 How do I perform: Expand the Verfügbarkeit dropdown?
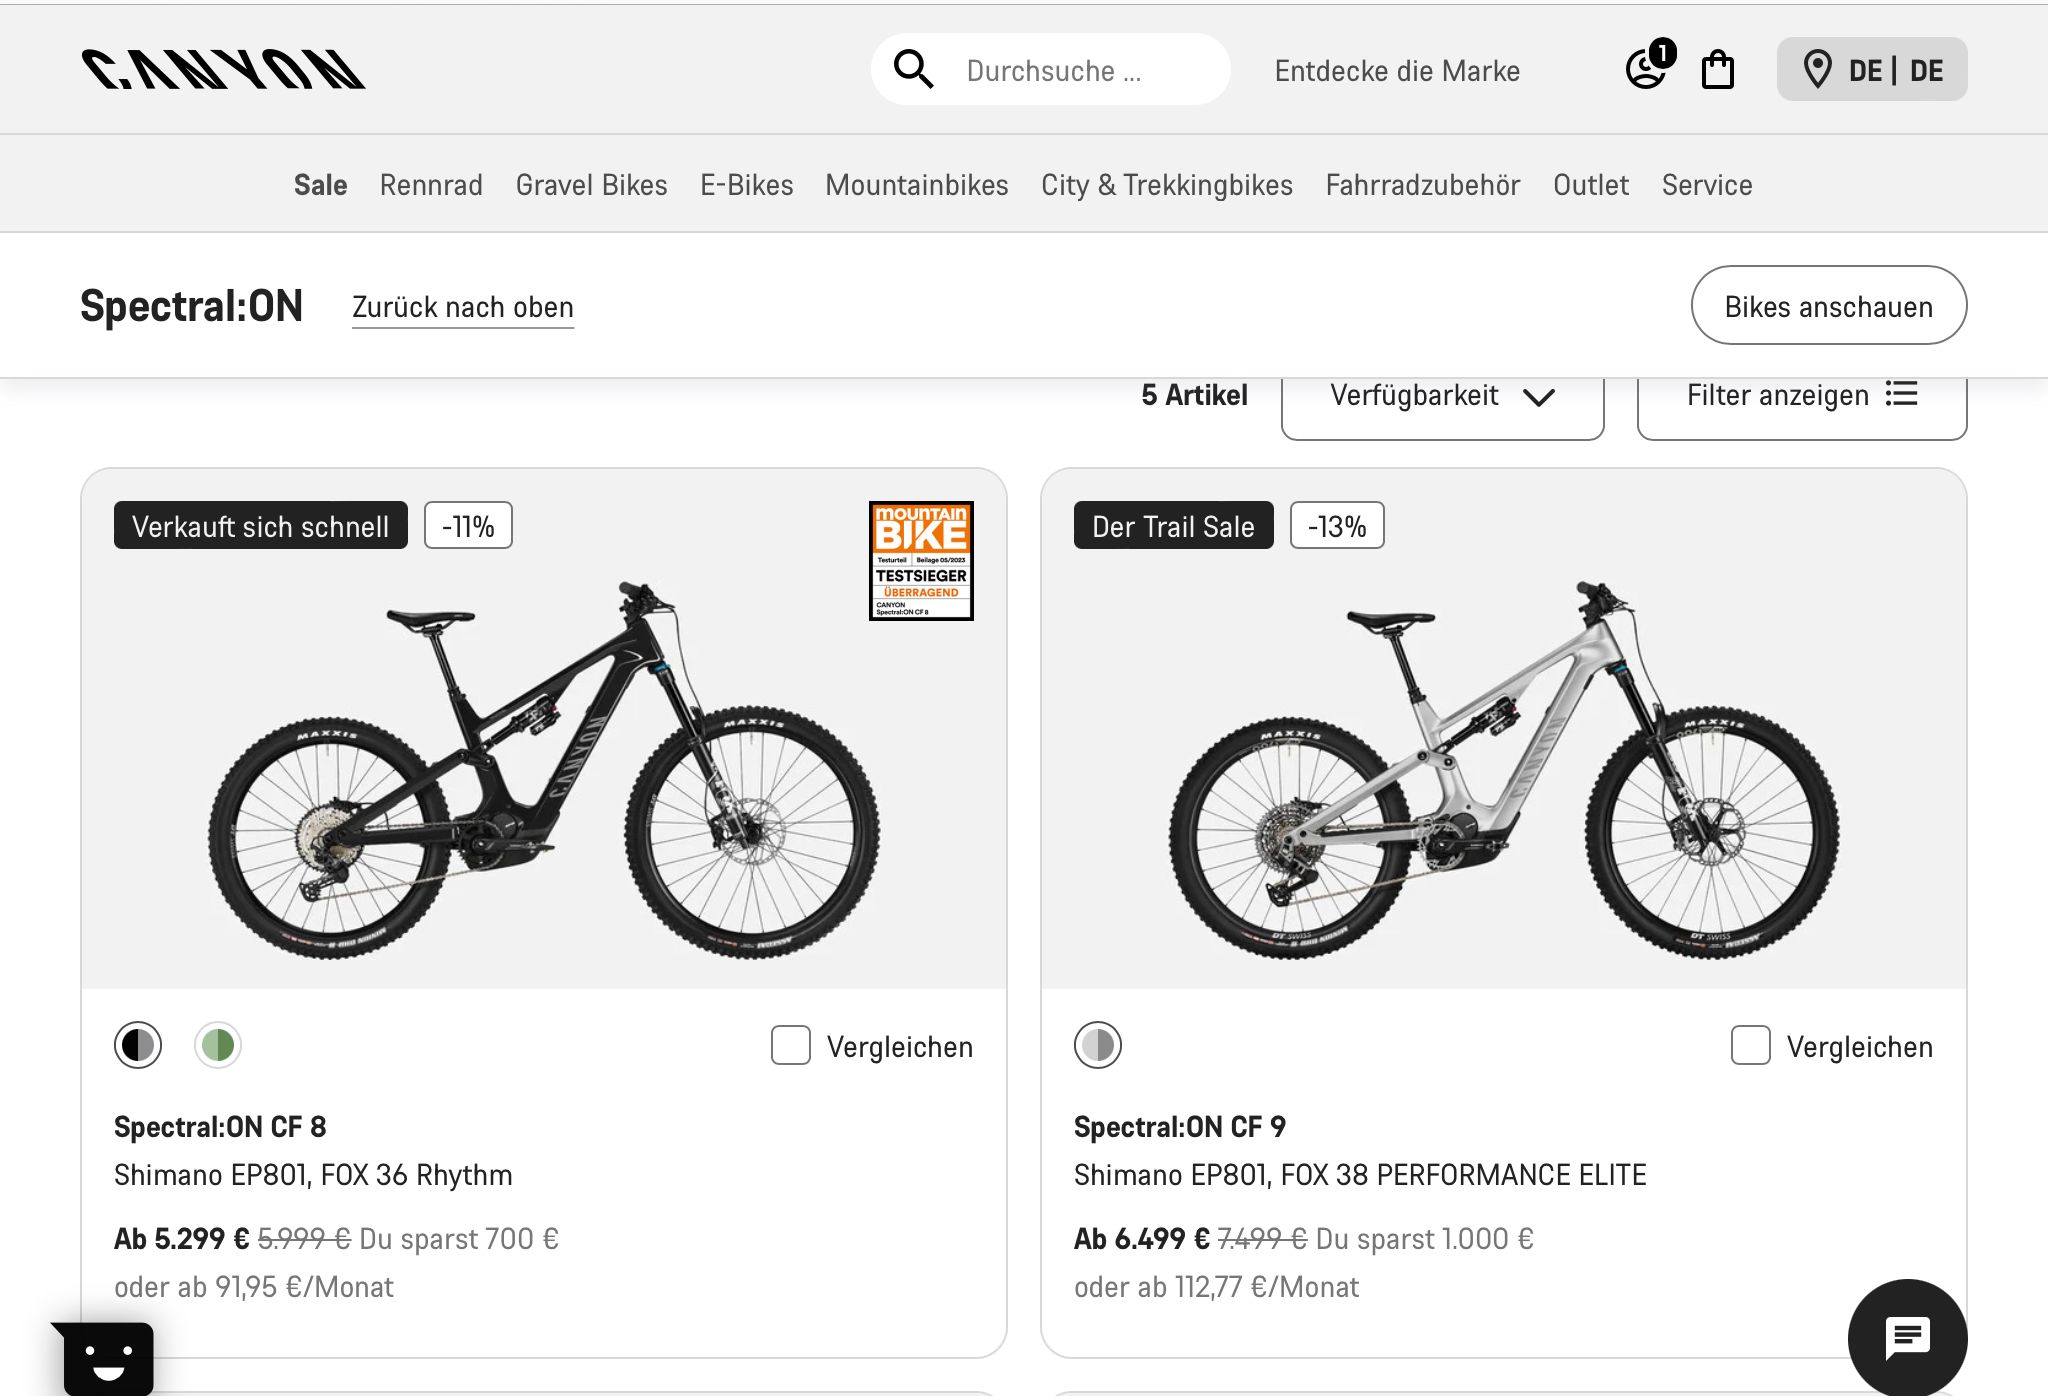point(1442,397)
